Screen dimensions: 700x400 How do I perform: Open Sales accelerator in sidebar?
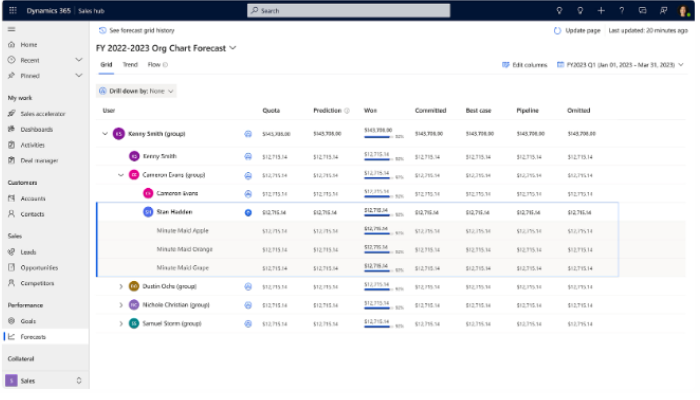[40, 113]
